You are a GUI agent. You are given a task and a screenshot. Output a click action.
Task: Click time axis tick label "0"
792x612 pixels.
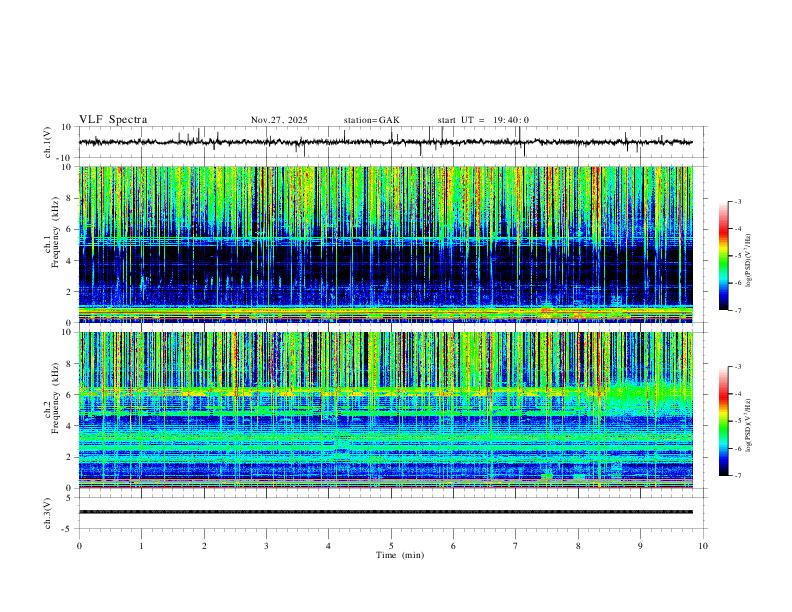(x=79, y=546)
